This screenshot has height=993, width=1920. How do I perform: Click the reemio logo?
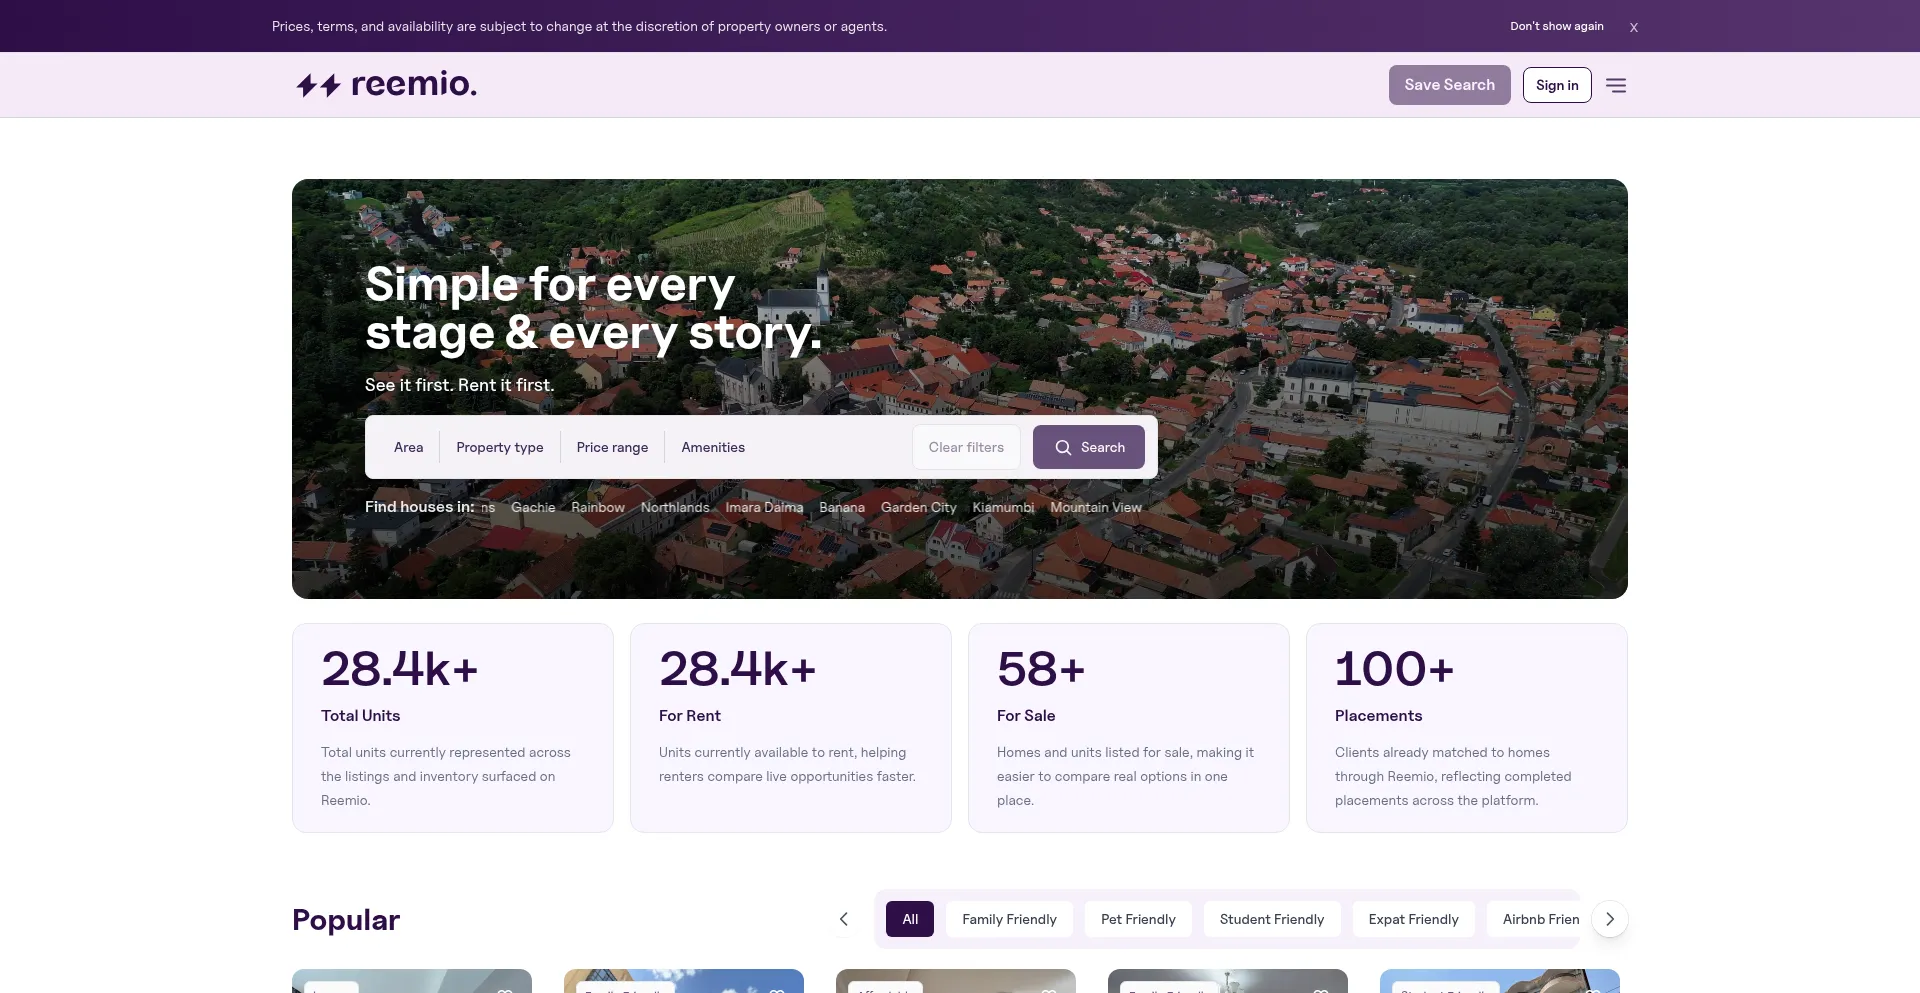(x=386, y=84)
